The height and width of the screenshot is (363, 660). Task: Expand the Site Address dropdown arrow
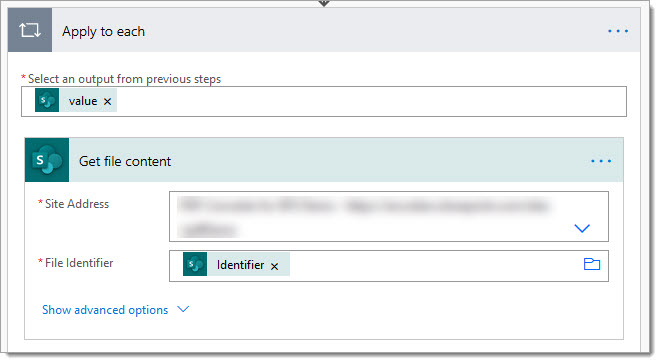pos(582,228)
